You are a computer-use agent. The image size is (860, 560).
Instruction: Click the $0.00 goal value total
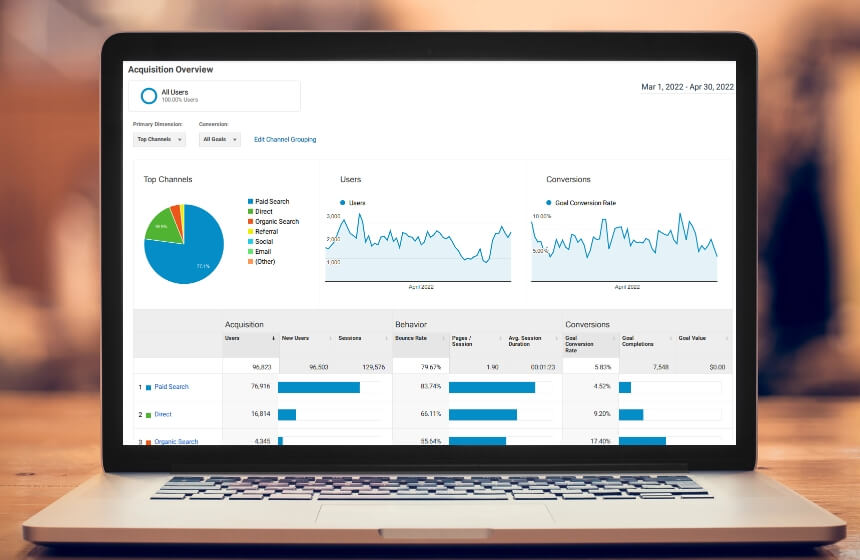pyautogui.click(x=717, y=367)
